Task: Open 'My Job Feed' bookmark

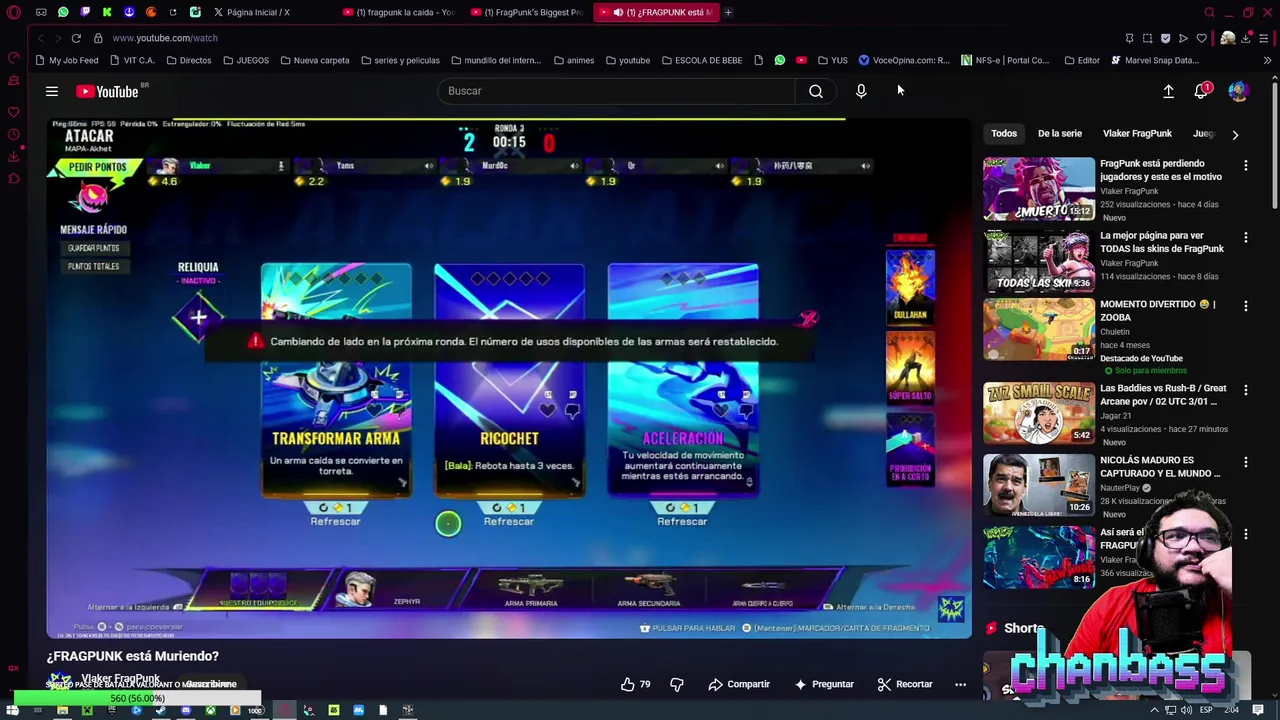Action: [66, 60]
